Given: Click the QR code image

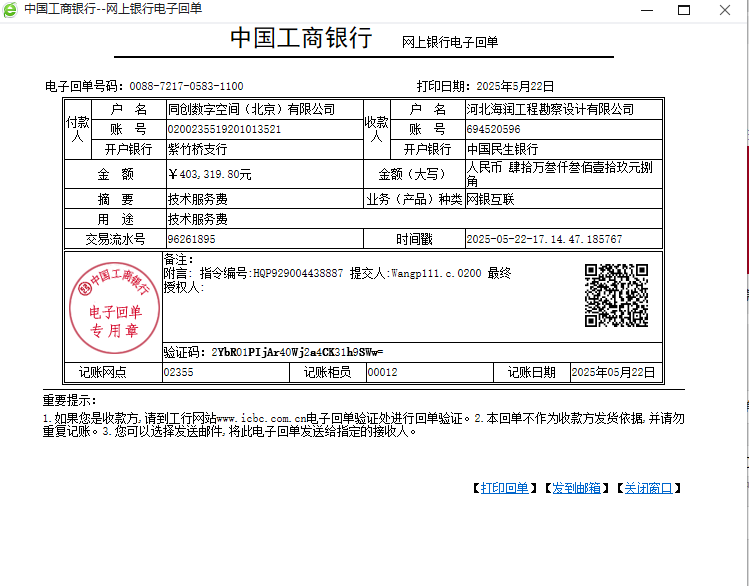Looking at the screenshot, I should [x=616, y=296].
